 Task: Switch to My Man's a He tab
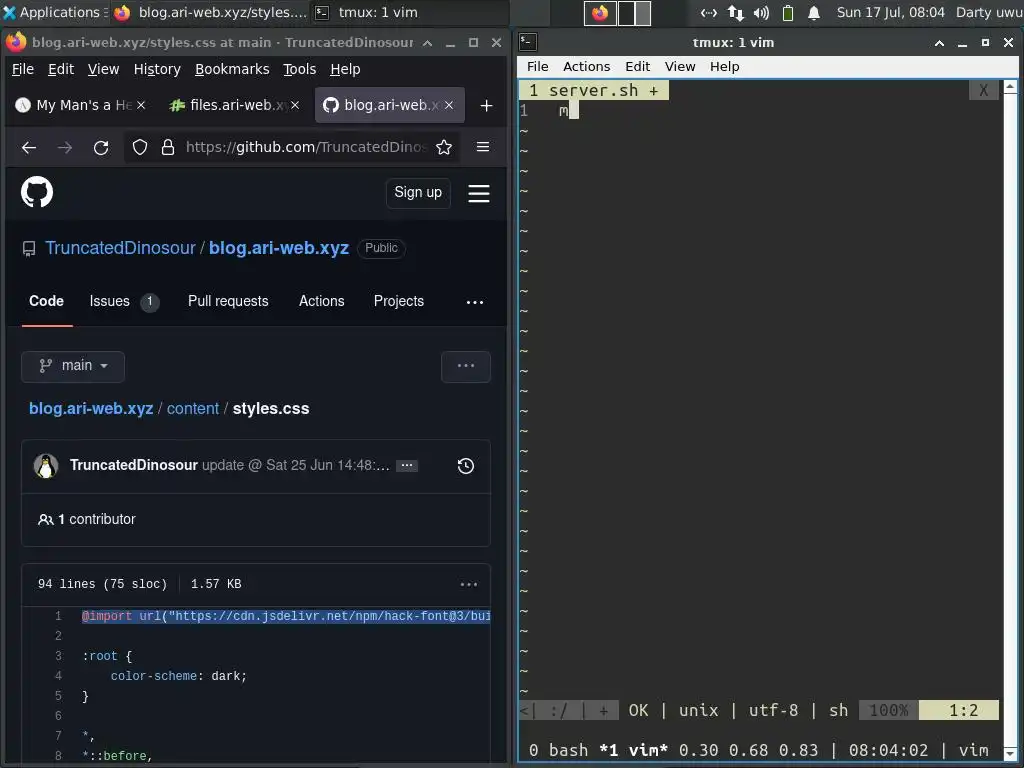[80, 105]
